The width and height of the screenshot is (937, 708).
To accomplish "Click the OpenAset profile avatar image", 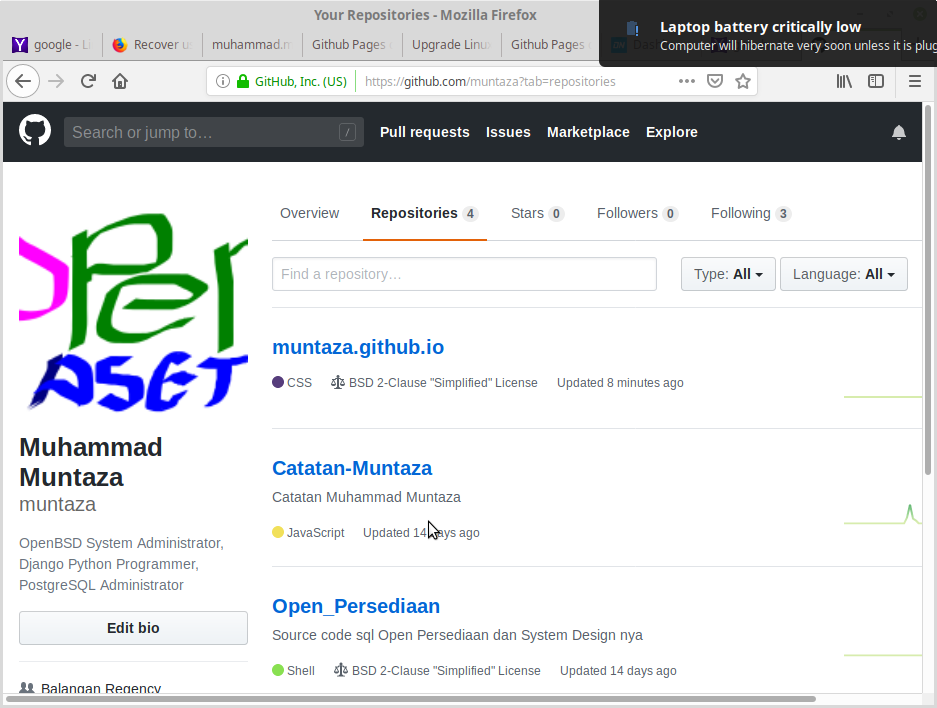I will pos(133,312).
